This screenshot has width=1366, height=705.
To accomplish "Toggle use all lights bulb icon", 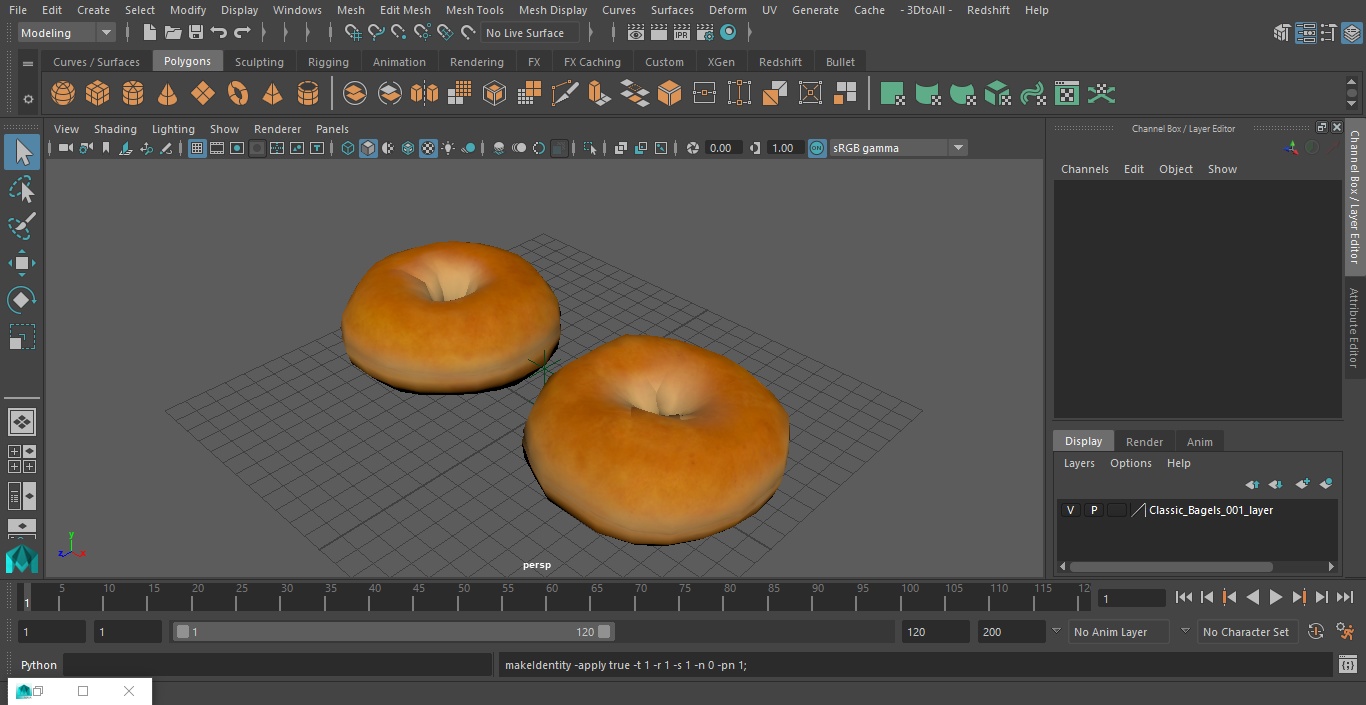I will 448,148.
